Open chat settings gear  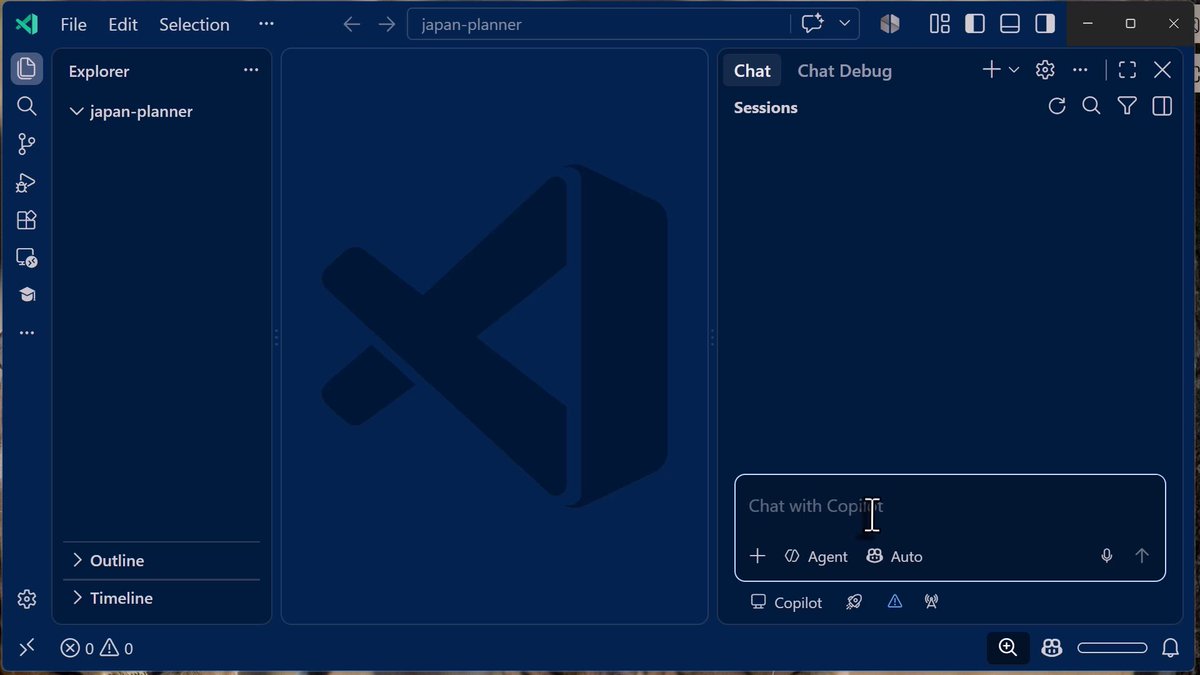[1045, 70]
